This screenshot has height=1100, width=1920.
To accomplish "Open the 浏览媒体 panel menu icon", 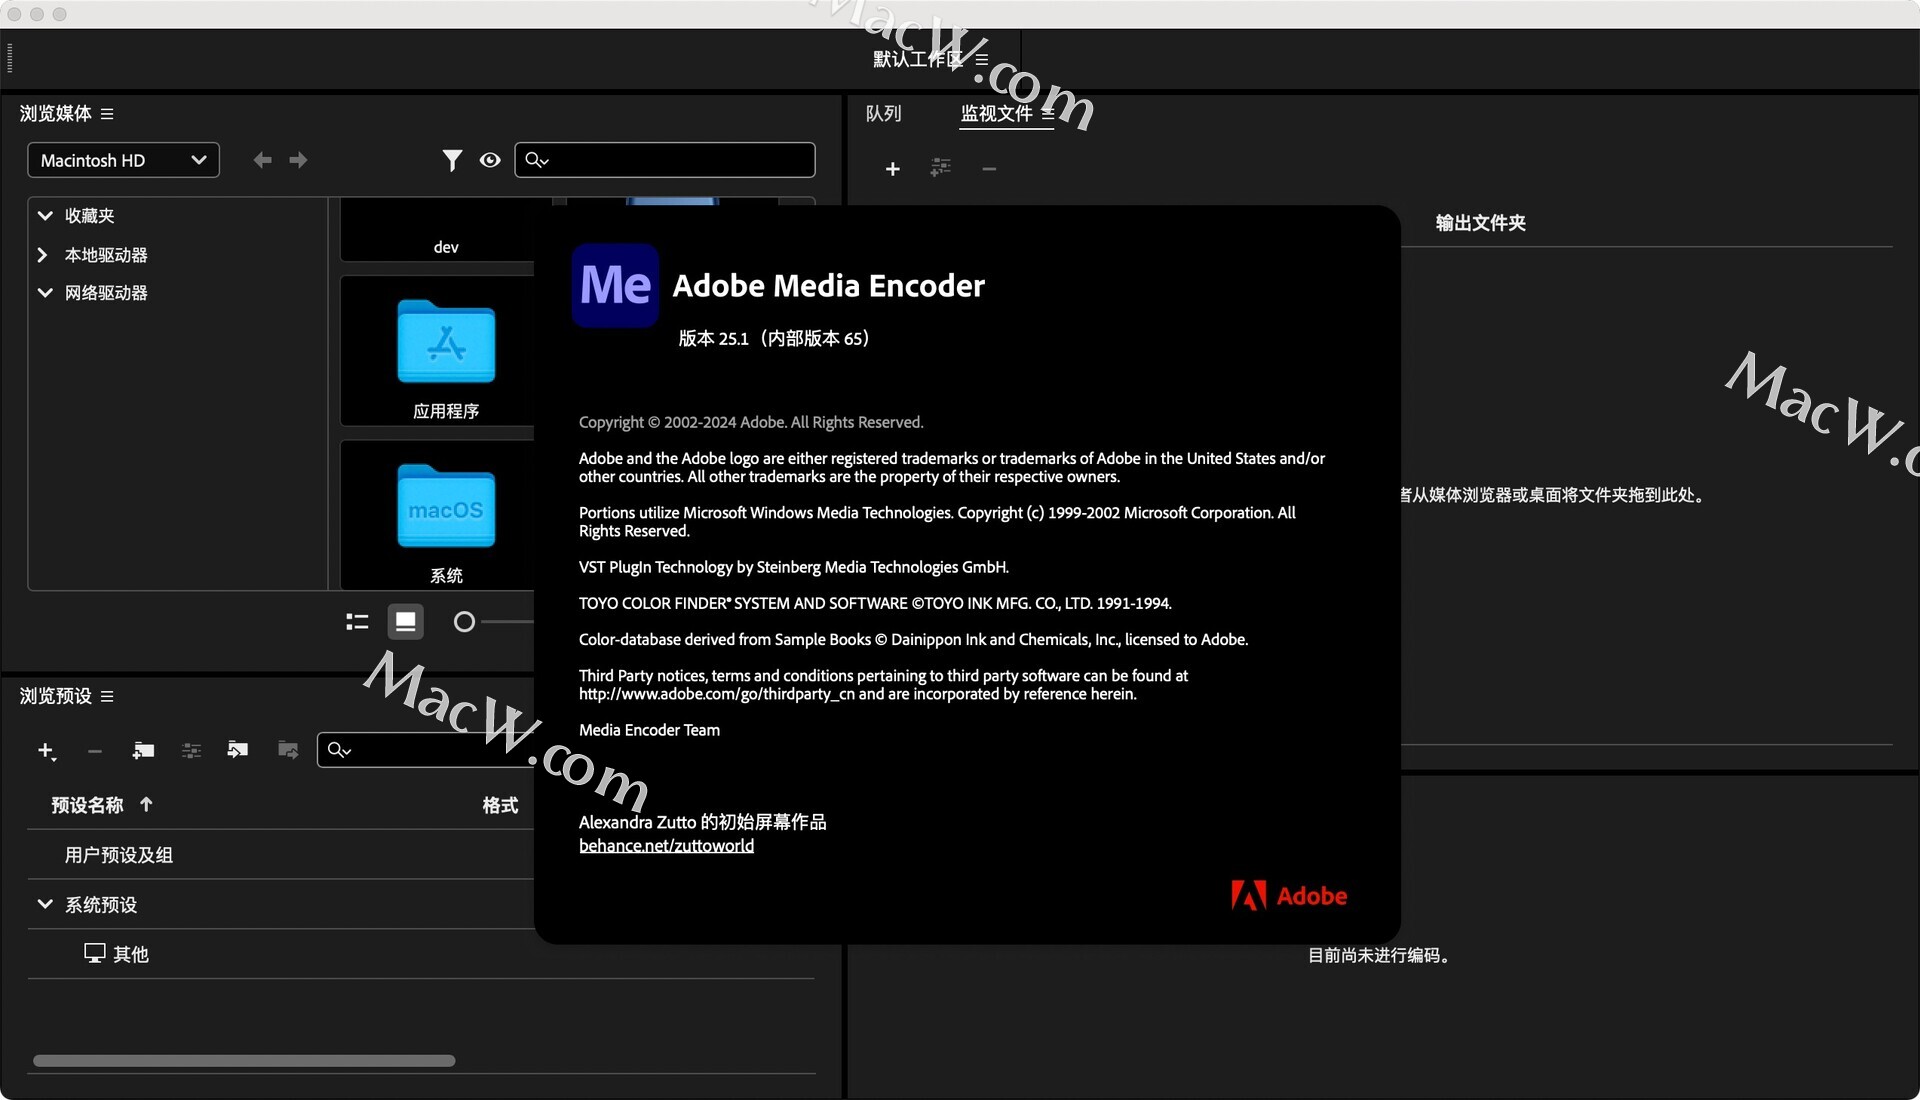I will tap(107, 114).
